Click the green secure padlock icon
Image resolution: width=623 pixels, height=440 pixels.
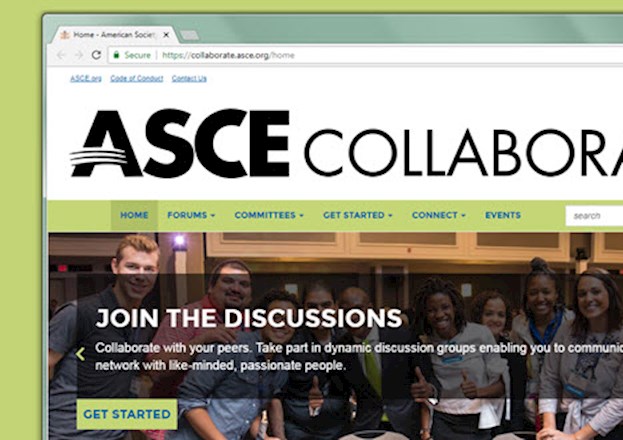pos(116,54)
